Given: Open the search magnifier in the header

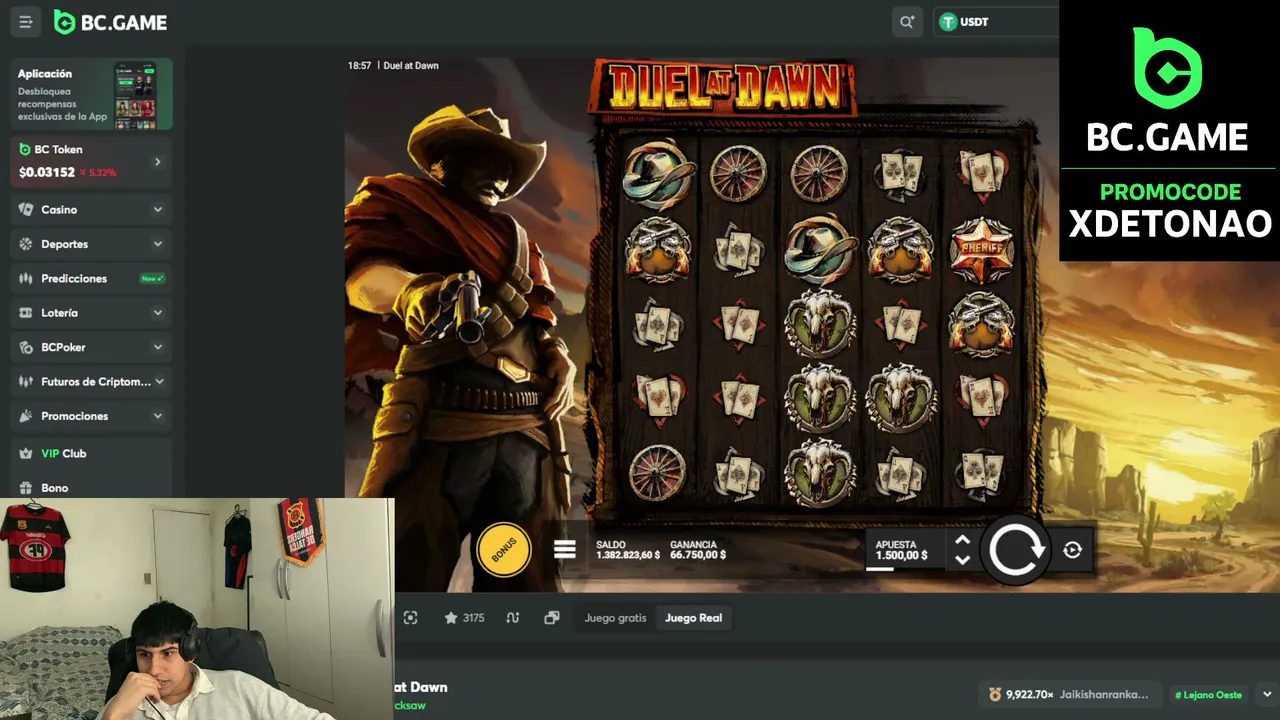Looking at the screenshot, I should 907,22.
